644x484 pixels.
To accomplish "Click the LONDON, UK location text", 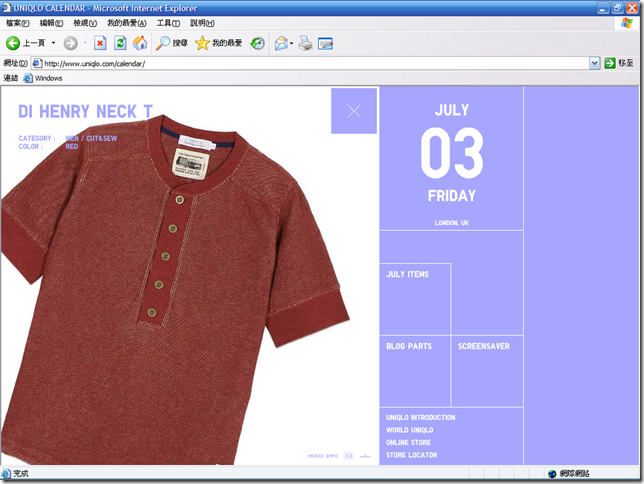I will pos(452,223).
